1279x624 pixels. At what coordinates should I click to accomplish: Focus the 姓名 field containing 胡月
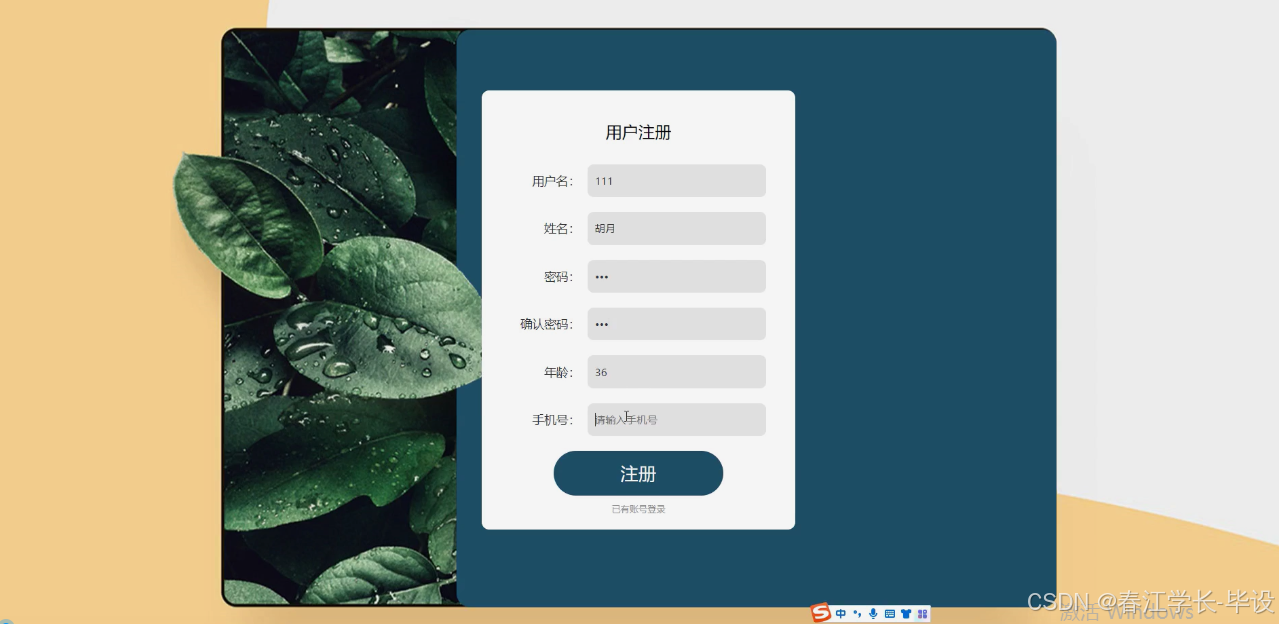(677, 228)
